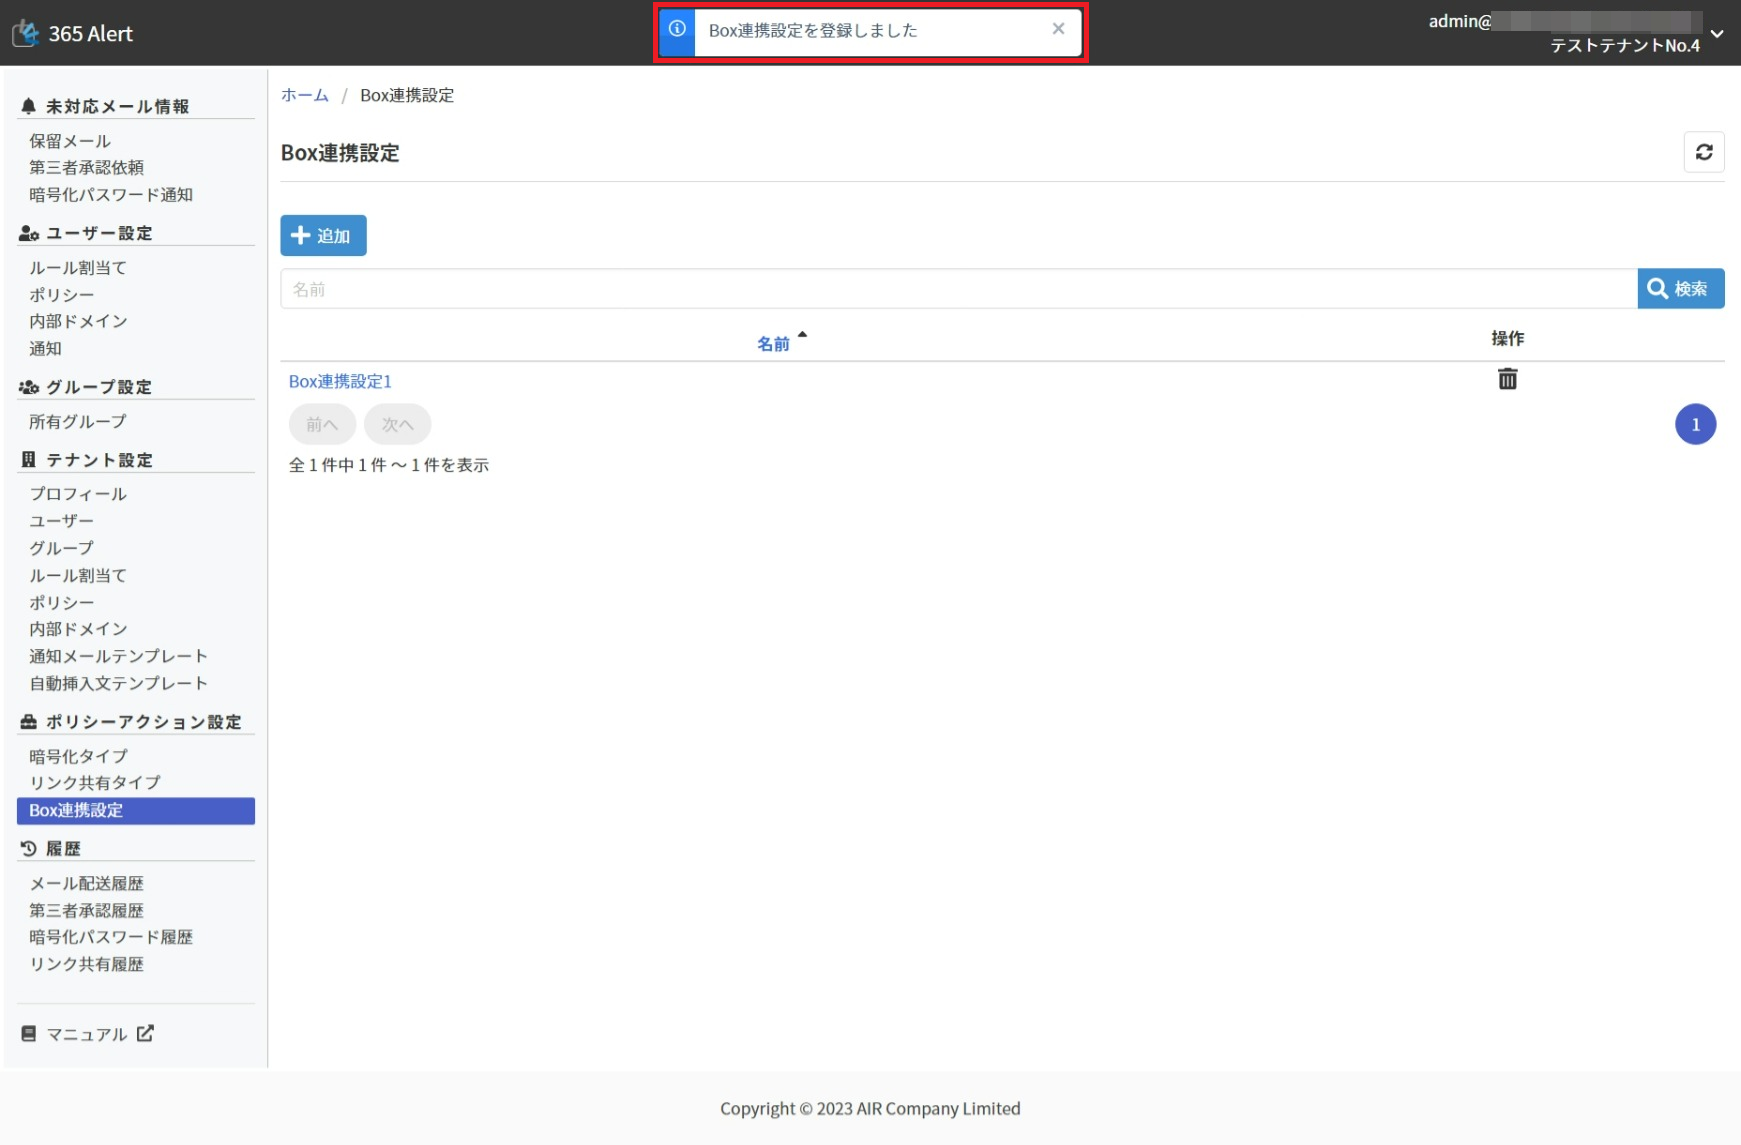The height and width of the screenshot is (1145, 1741).
Task: Open the Box連携設定1 entry link
Action: (340, 381)
